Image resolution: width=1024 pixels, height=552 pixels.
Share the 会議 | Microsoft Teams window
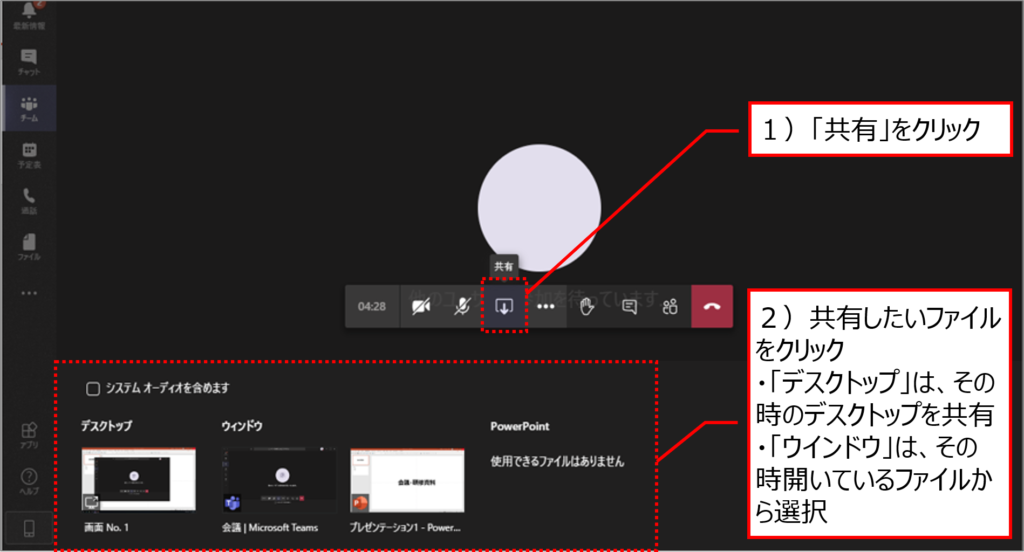pos(279,480)
